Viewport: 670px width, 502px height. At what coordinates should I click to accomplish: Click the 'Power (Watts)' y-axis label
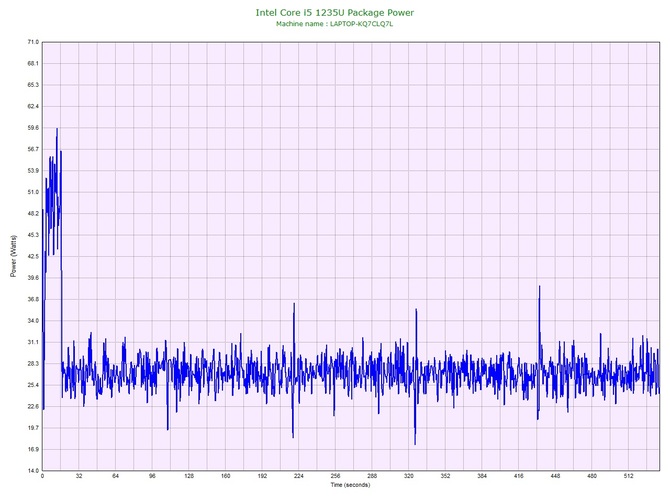[x=13, y=256]
